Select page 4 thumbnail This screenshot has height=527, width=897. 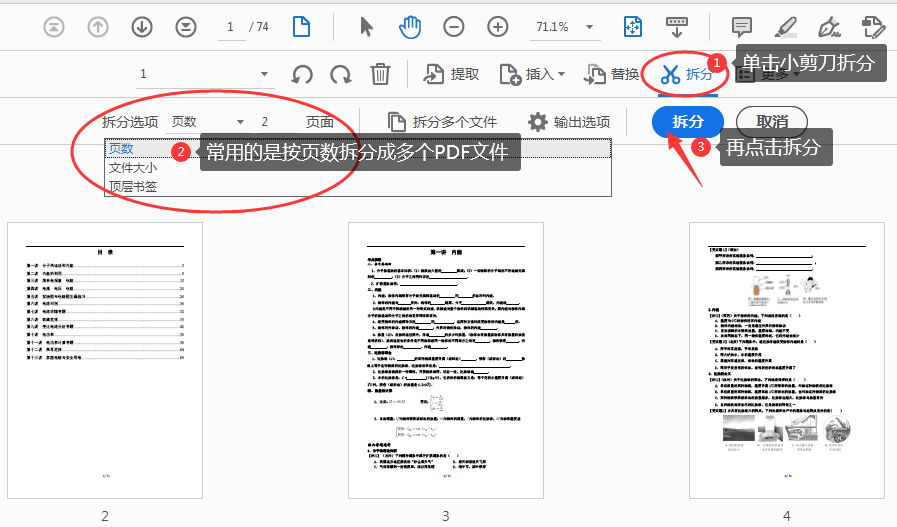tap(787, 360)
